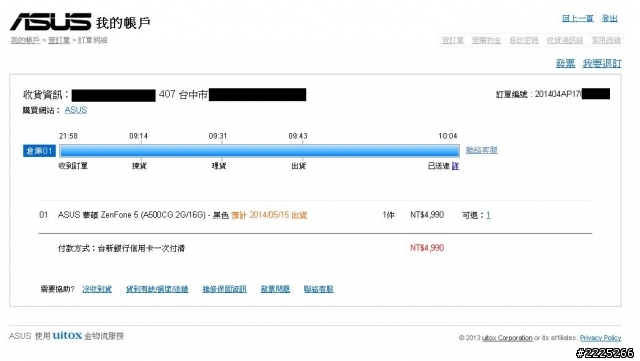Image resolution: width=640 pixels, height=361 pixels.
Task: Click the 倉庫01 warehouse label
Action: tap(39, 151)
